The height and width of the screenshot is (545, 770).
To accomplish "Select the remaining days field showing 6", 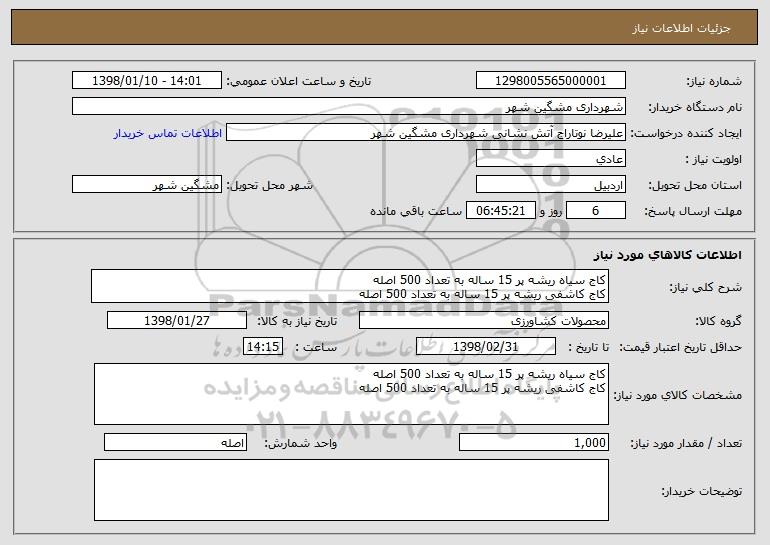I will 596,211.
